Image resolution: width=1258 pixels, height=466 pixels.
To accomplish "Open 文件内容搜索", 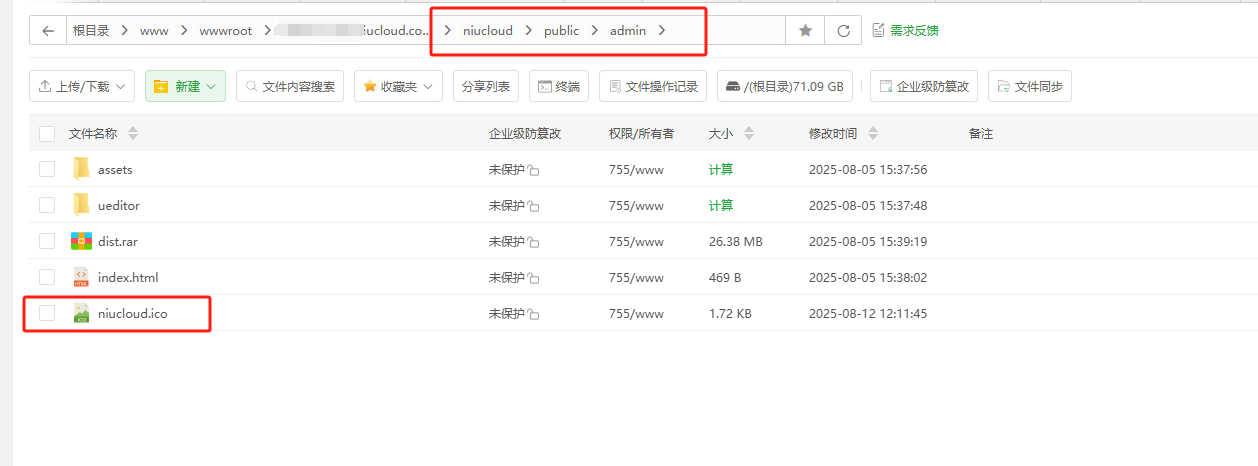I will pos(290,86).
